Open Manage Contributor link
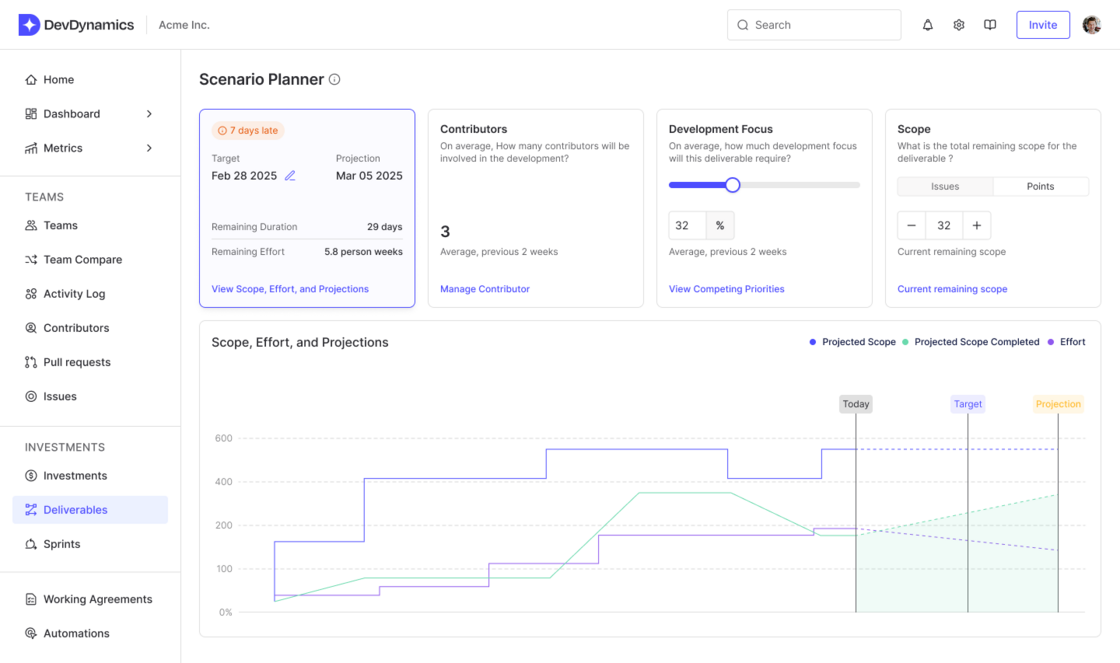This screenshot has height=663, width=1120. (x=485, y=289)
